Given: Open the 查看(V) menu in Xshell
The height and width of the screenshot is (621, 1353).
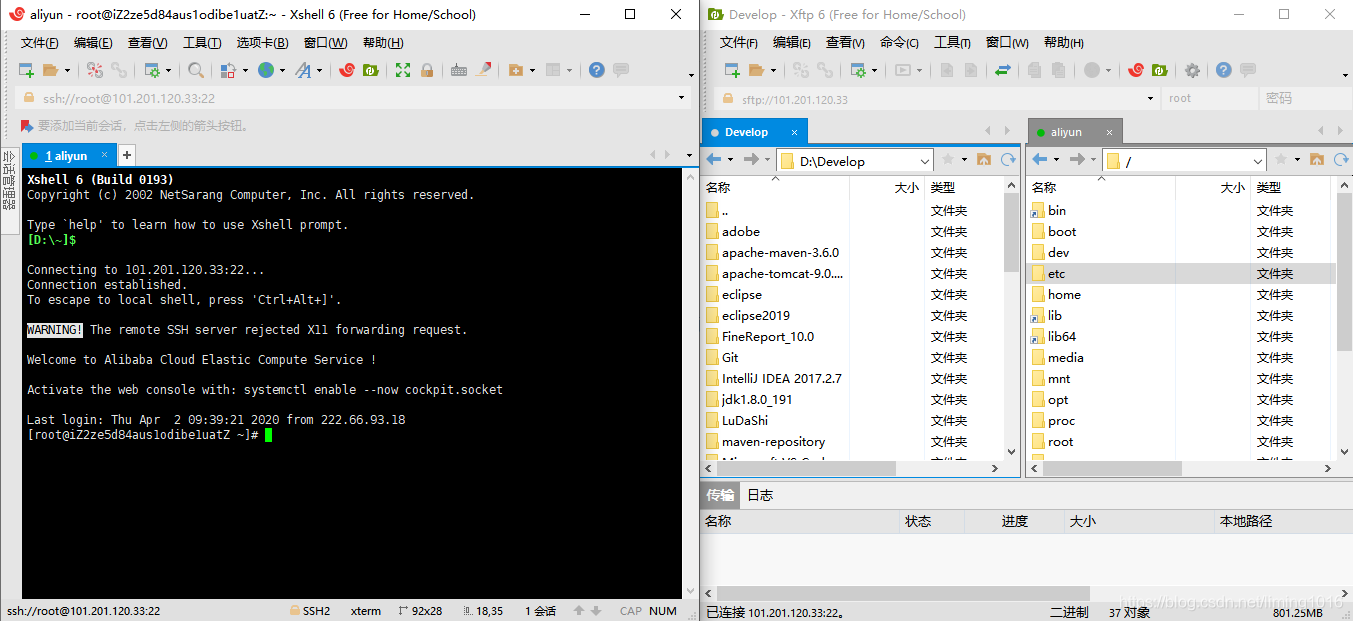Looking at the screenshot, I should point(146,43).
